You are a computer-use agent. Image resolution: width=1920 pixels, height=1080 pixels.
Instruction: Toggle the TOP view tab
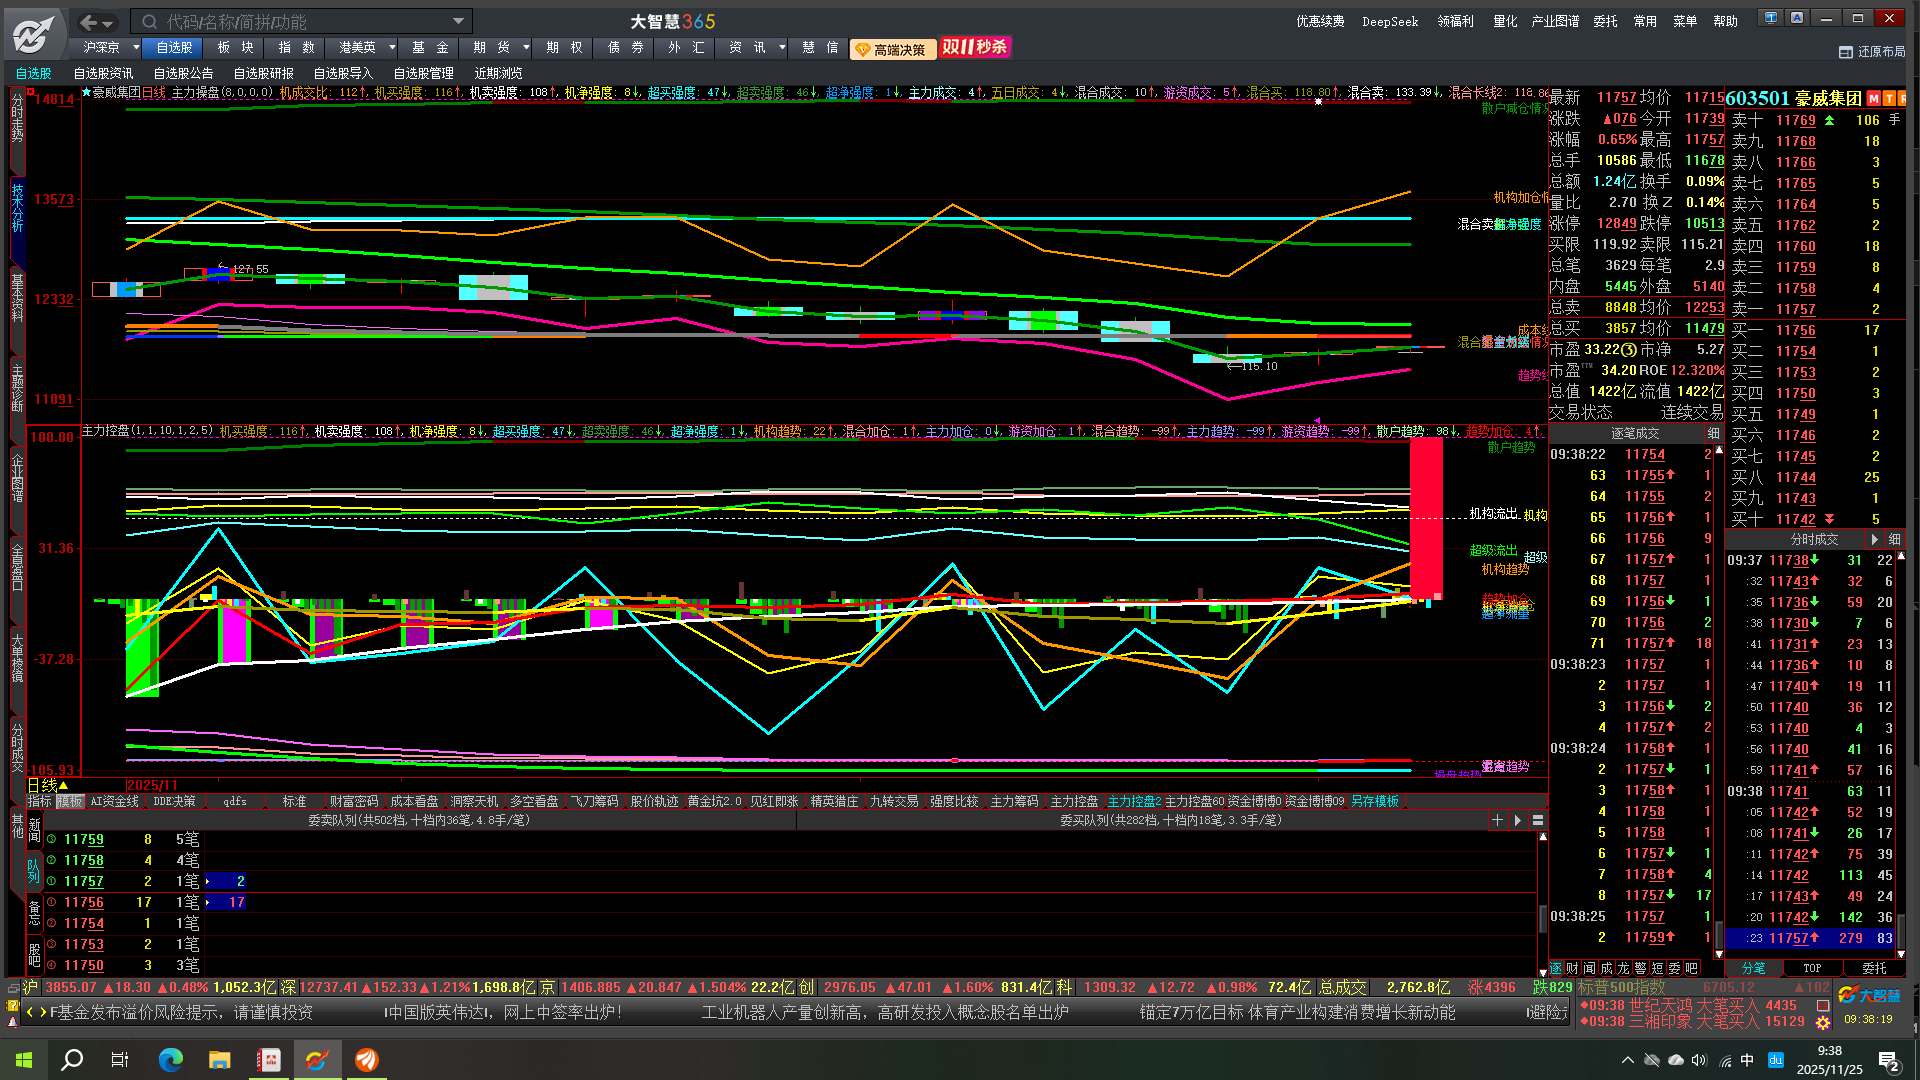point(1812,968)
